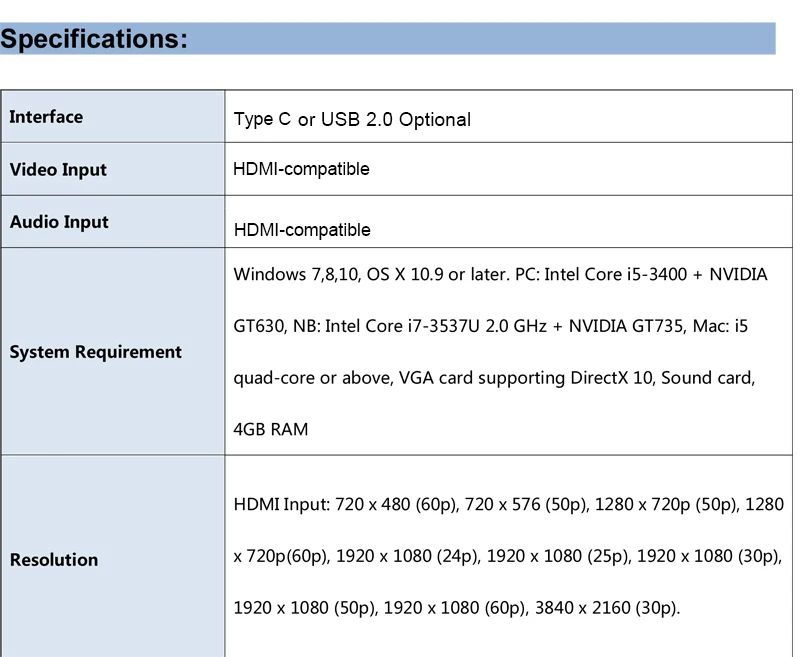Select the Audio Input row label
Screen dimensions: 800x657
[59, 222]
